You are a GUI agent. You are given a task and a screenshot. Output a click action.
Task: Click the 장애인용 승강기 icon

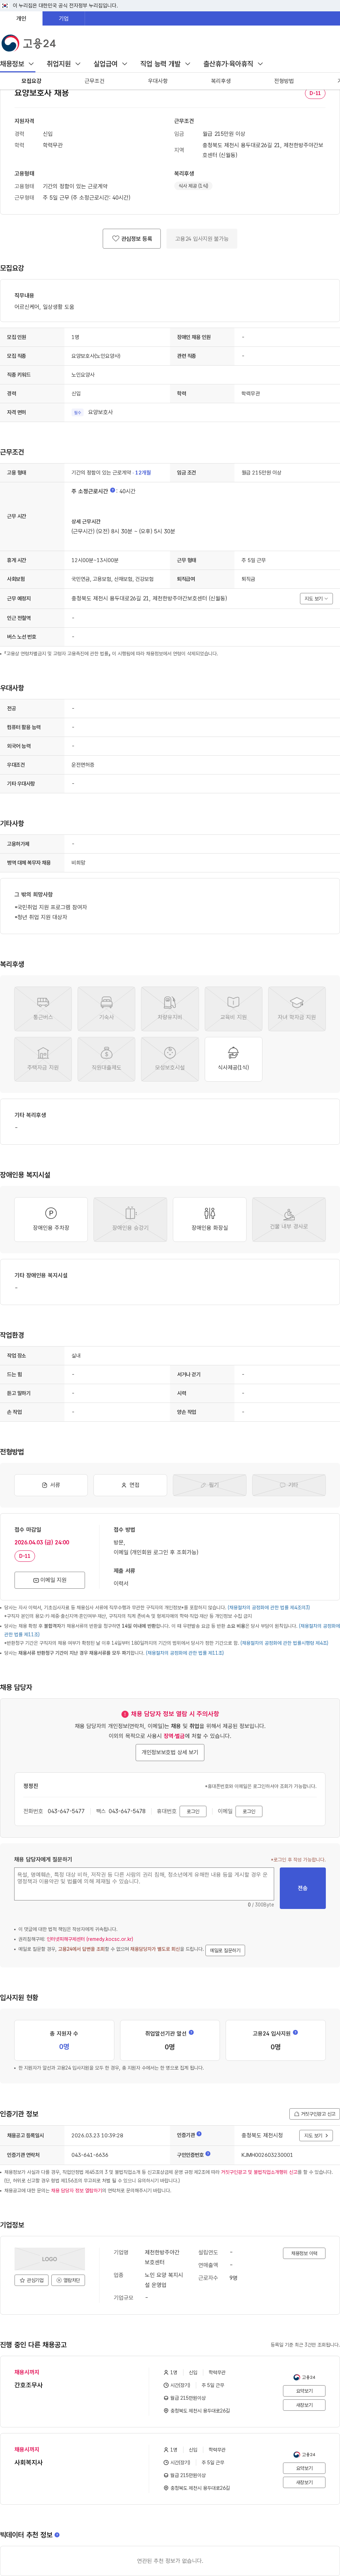(130, 1219)
